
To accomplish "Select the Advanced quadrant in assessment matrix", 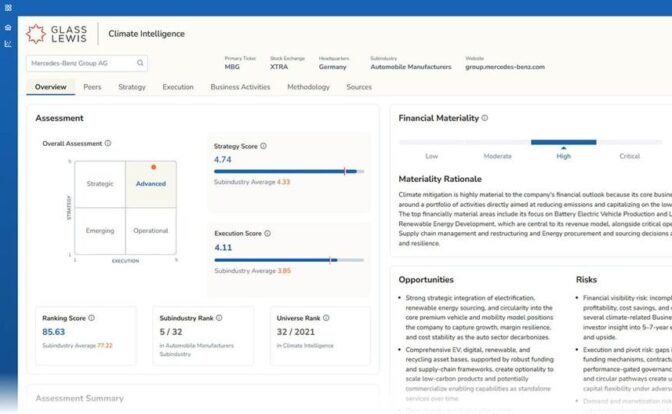I will 151,184.
